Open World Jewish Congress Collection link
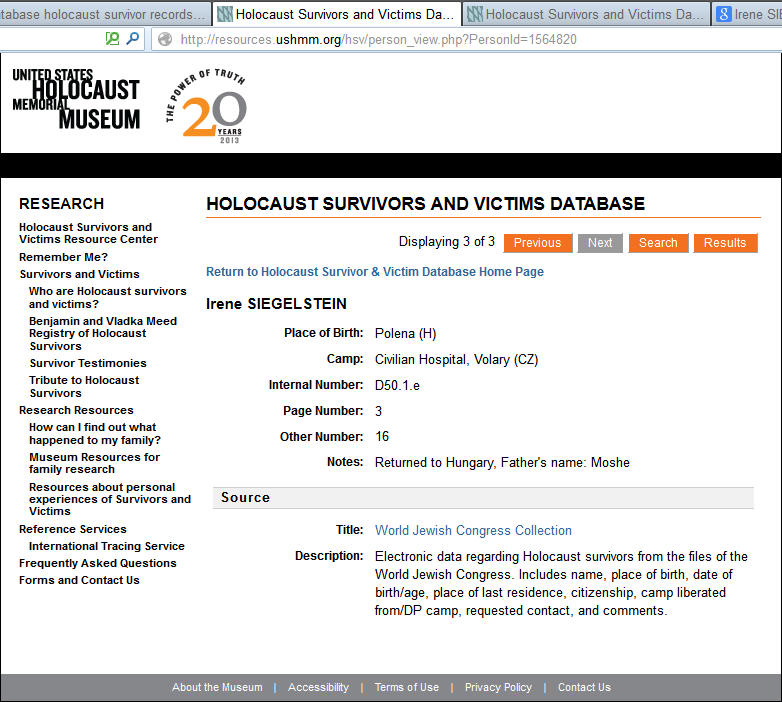Image resolution: width=782 pixels, height=702 pixels. 473,530
